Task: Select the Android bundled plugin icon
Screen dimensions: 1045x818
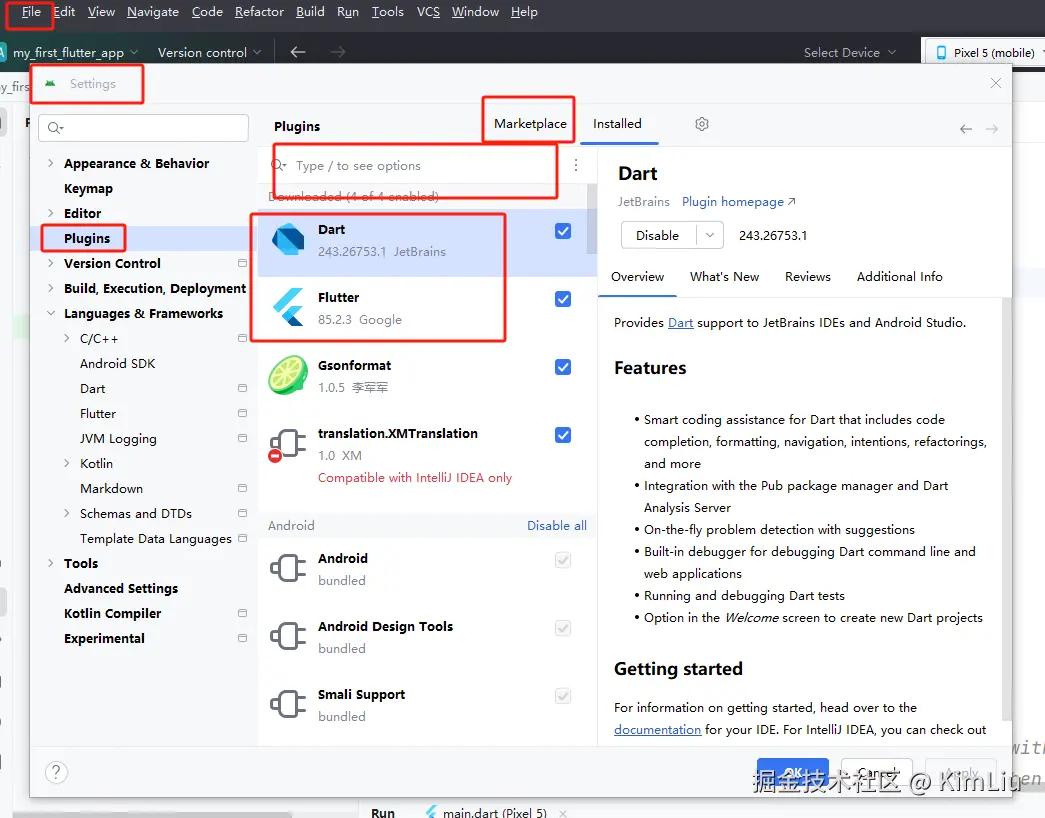Action: pos(288,569)
